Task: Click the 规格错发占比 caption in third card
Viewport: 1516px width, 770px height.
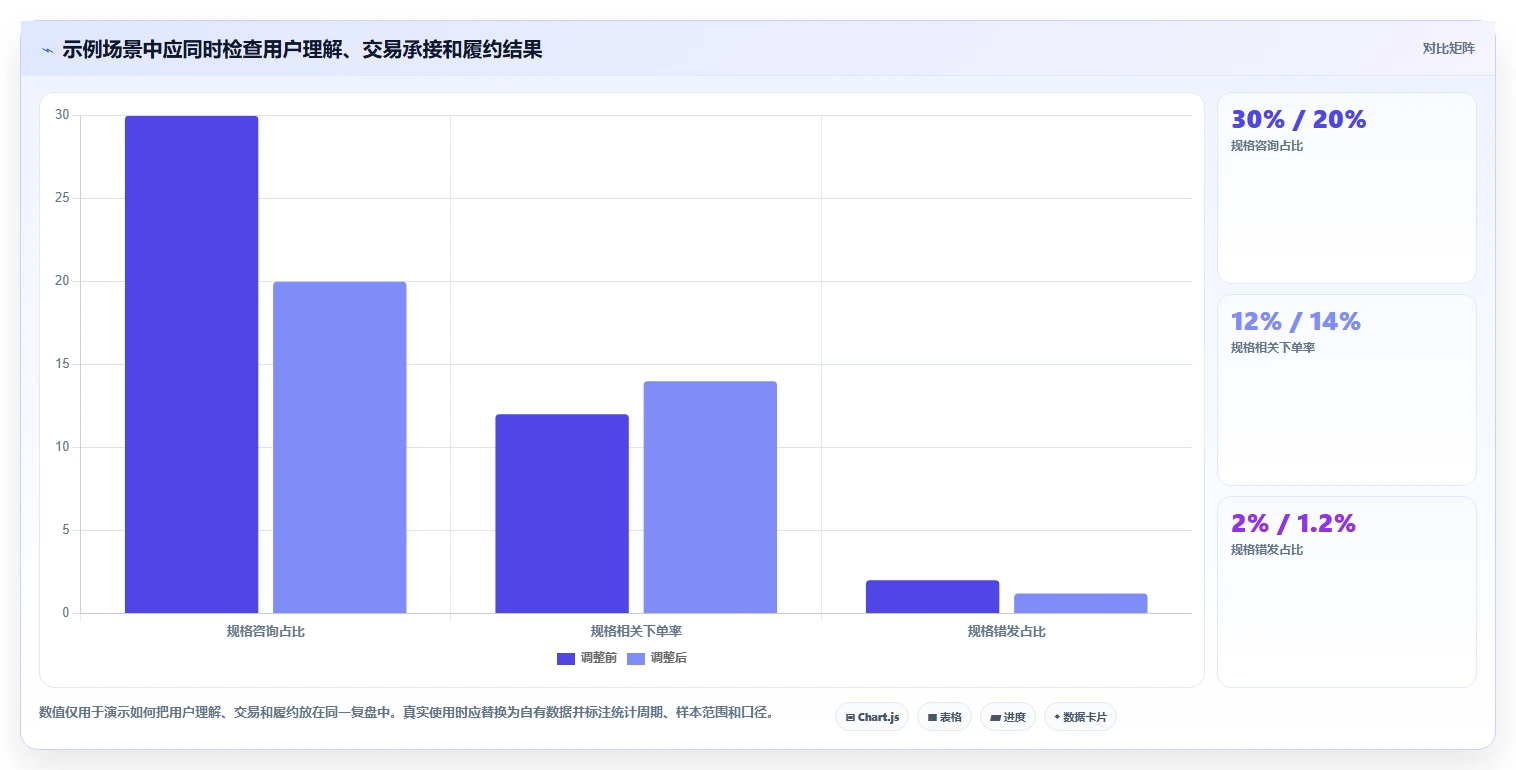Action: (x=1267, y=550)
